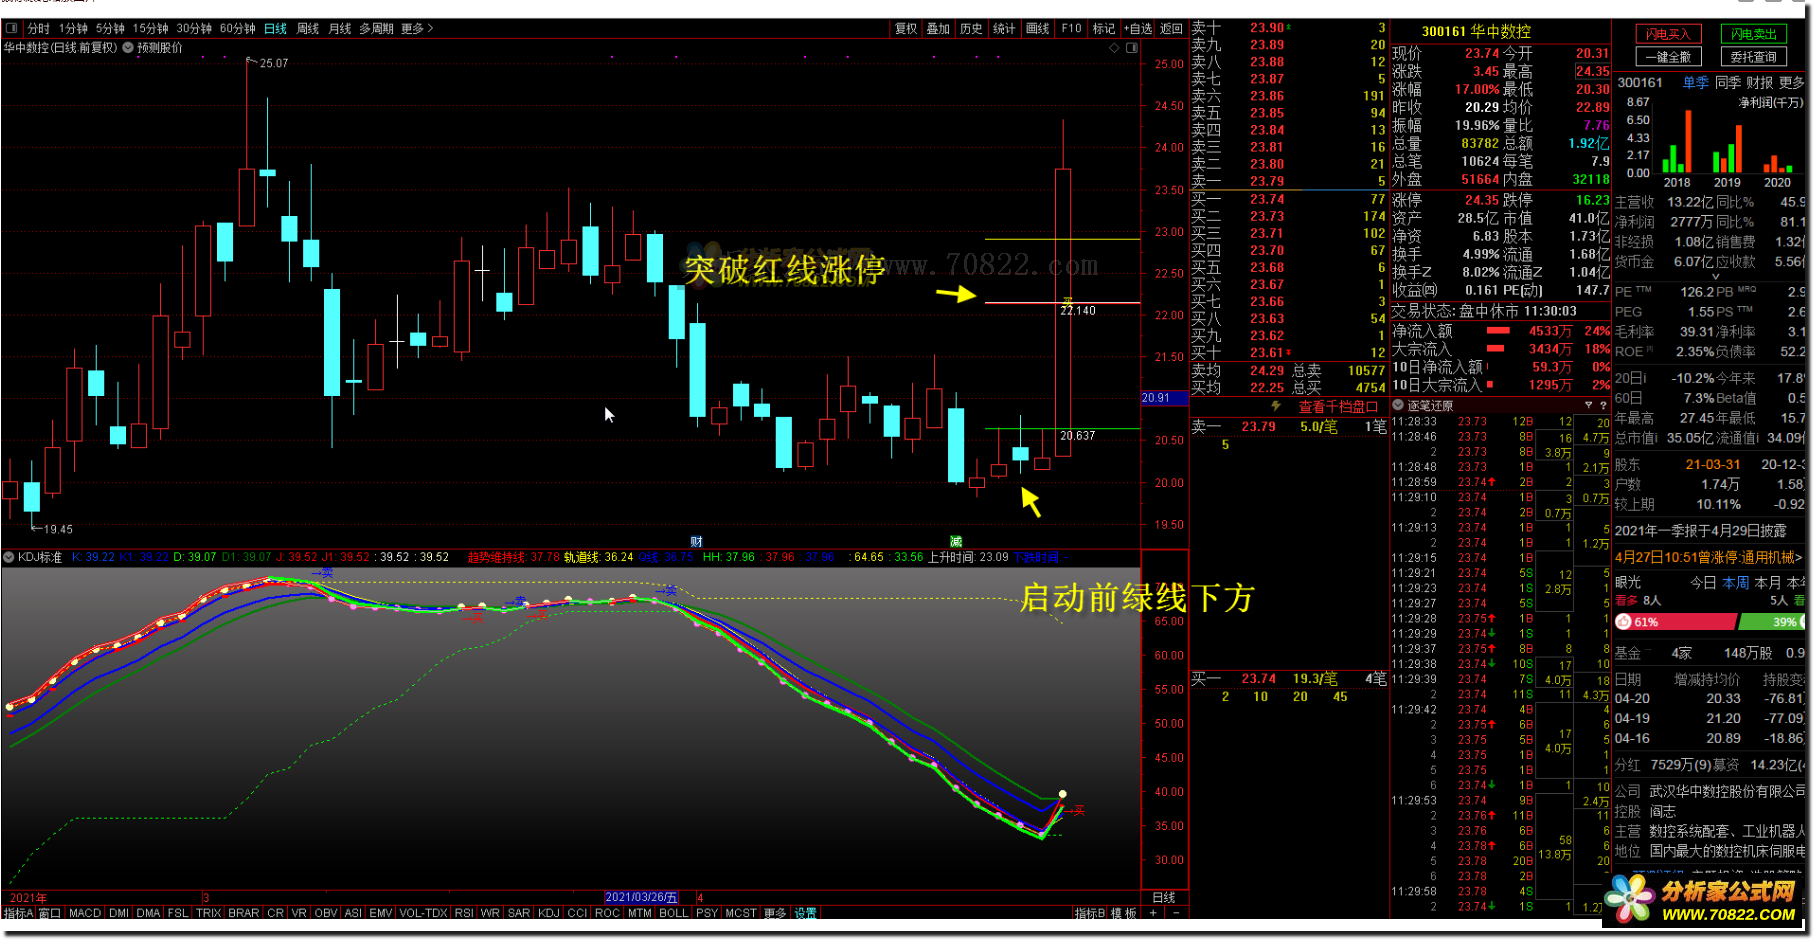This screenshot has height=940, width=1815.
Task: Open the 逐笔还原 dropdown circle icon
Action: [1398, 405]
